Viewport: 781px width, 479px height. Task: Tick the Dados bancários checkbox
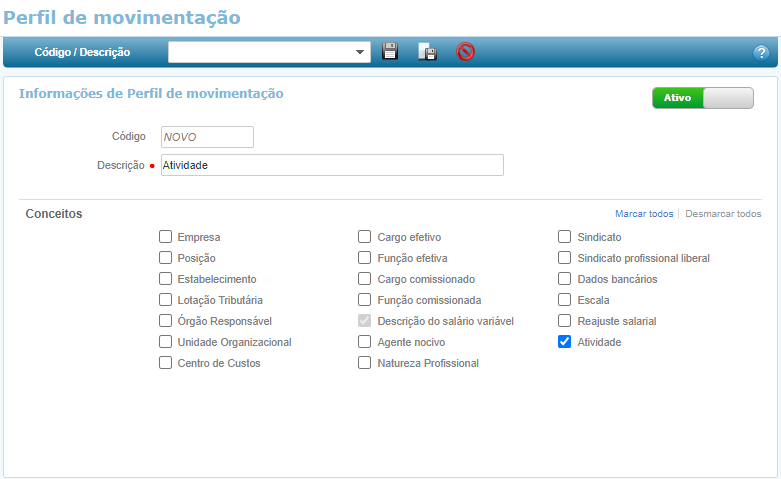[565, 279]
